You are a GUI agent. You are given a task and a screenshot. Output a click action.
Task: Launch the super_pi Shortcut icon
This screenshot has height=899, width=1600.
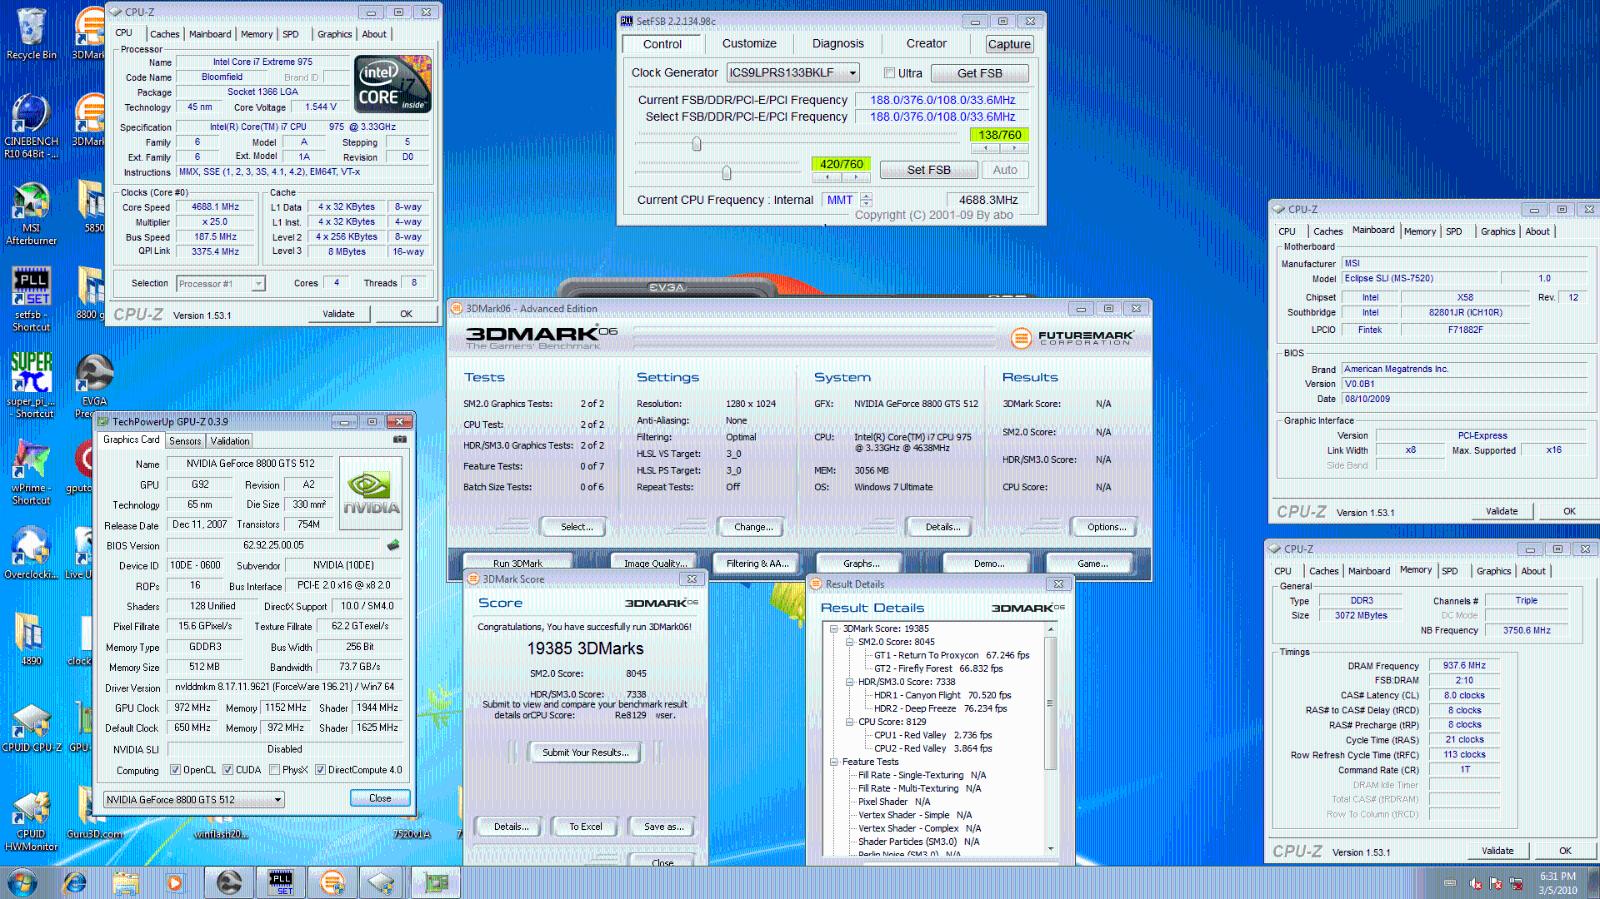pos(31,385)
